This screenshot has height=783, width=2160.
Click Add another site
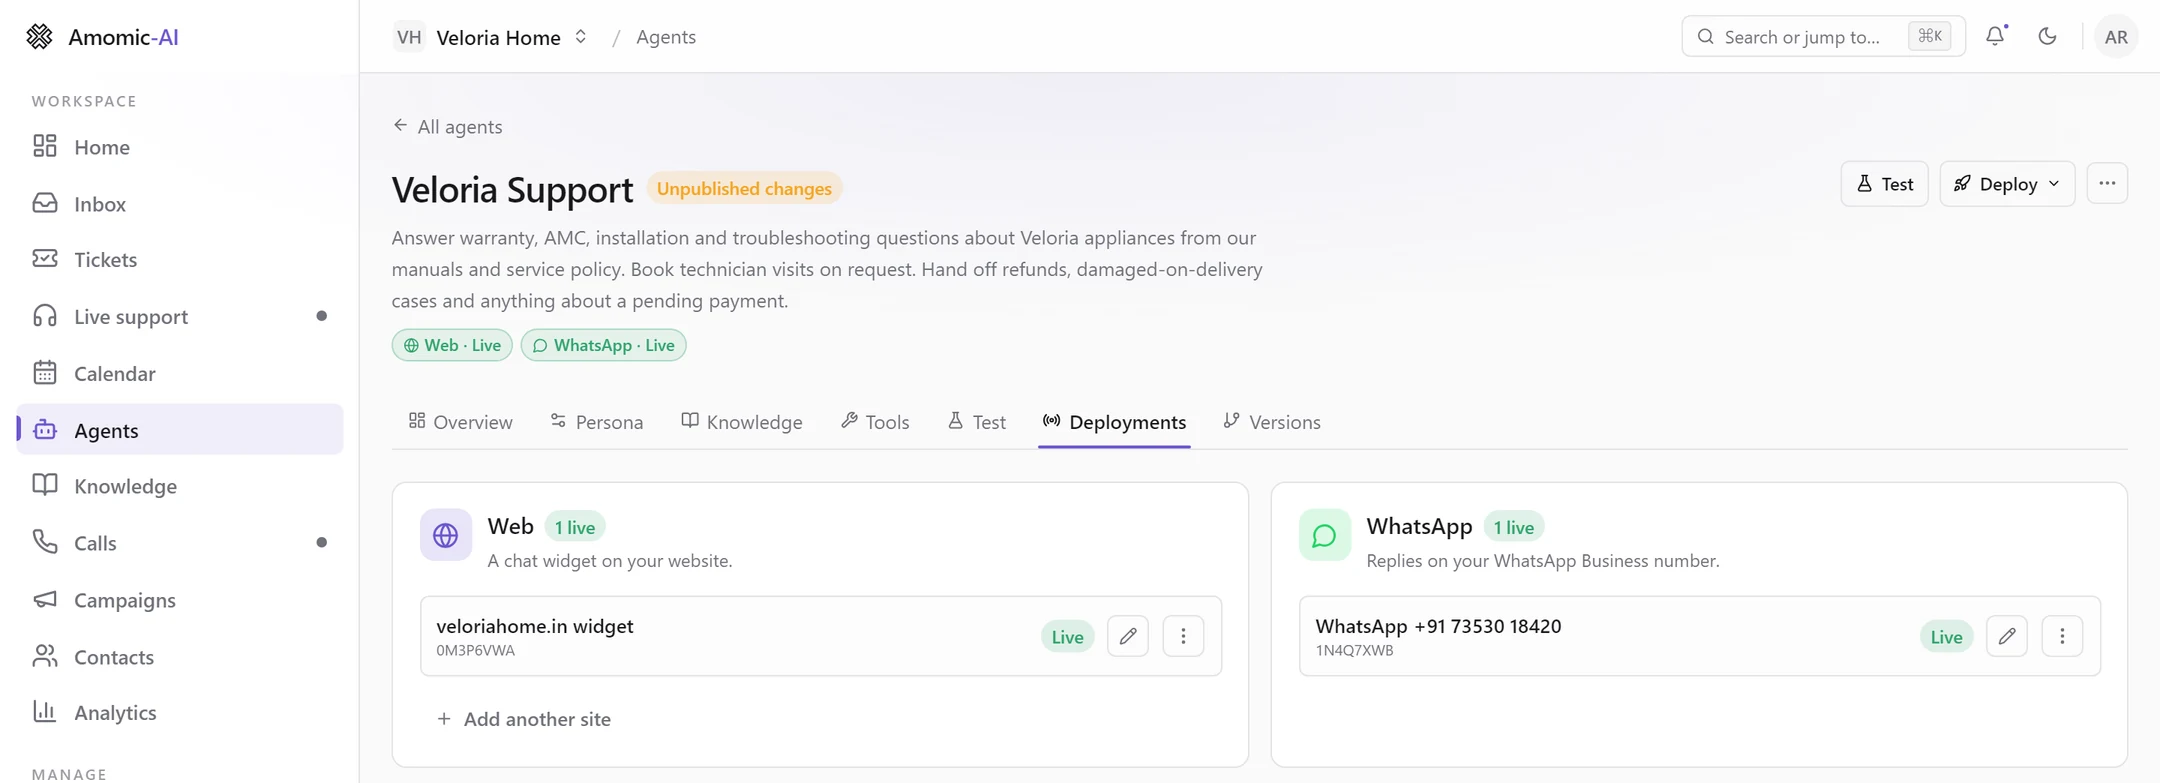523,719
